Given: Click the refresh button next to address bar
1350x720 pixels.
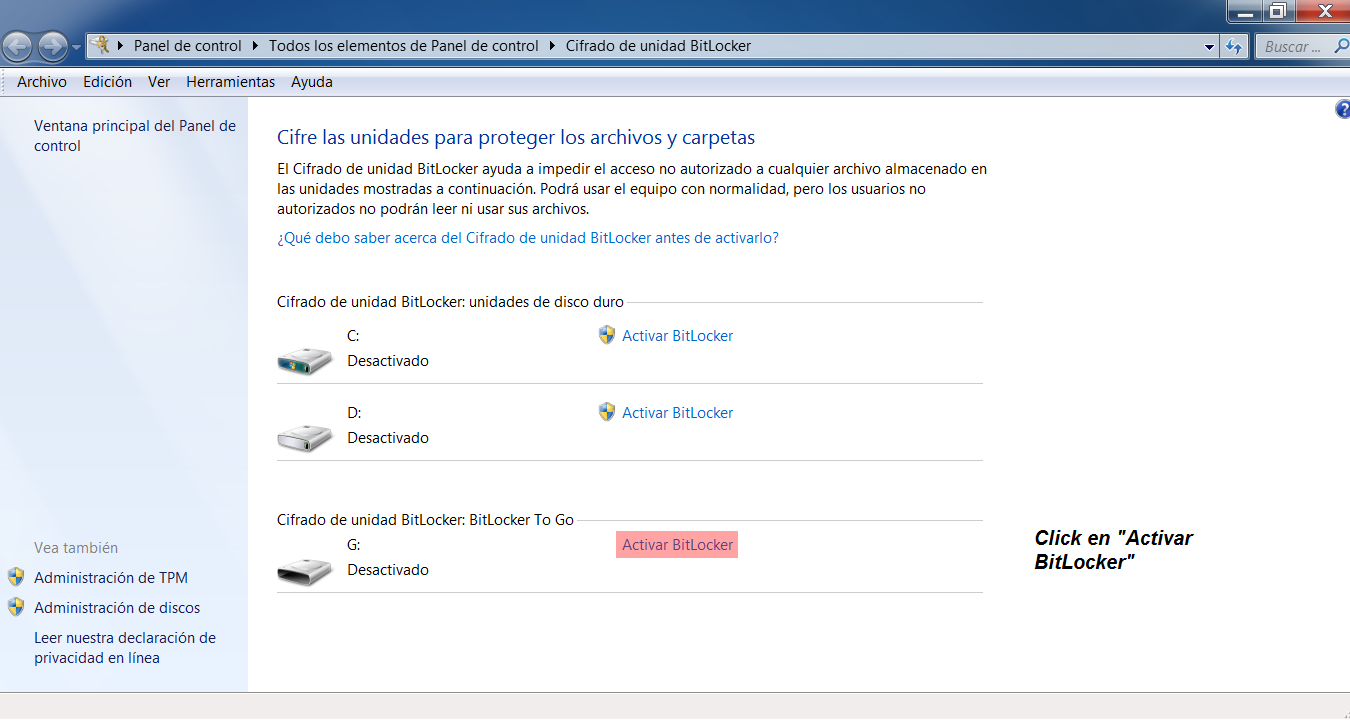Looking at the screenshot, I should [x=1234, y=46].
